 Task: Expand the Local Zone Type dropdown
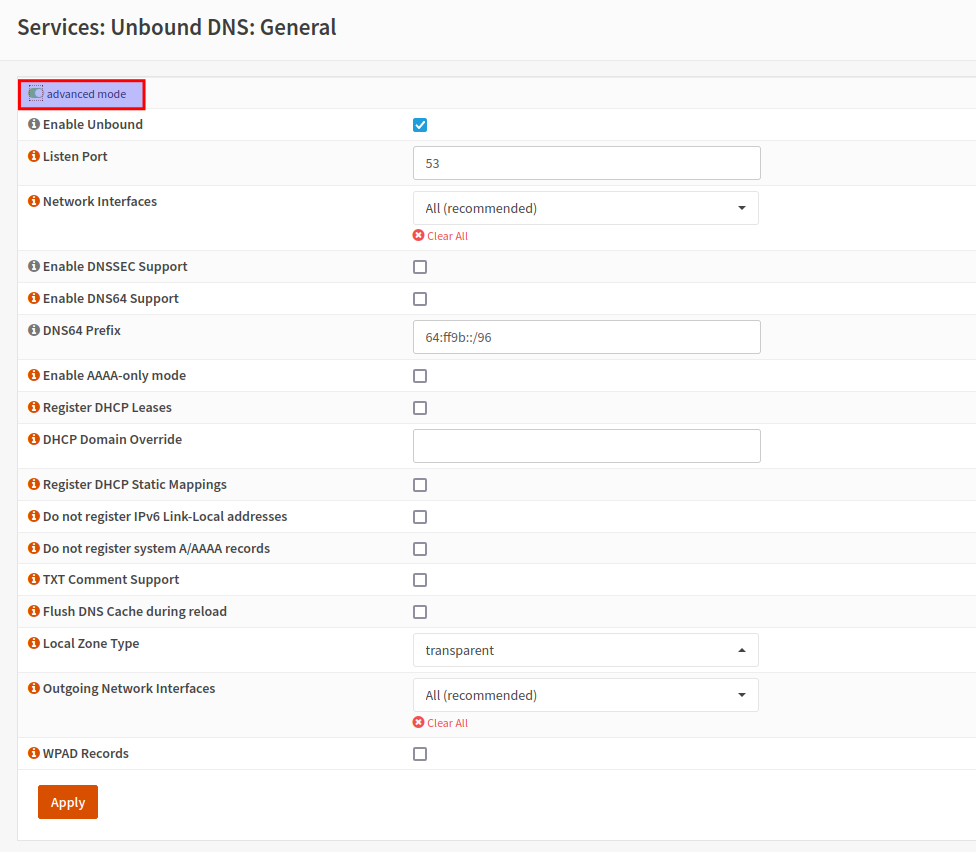[585, 650]
